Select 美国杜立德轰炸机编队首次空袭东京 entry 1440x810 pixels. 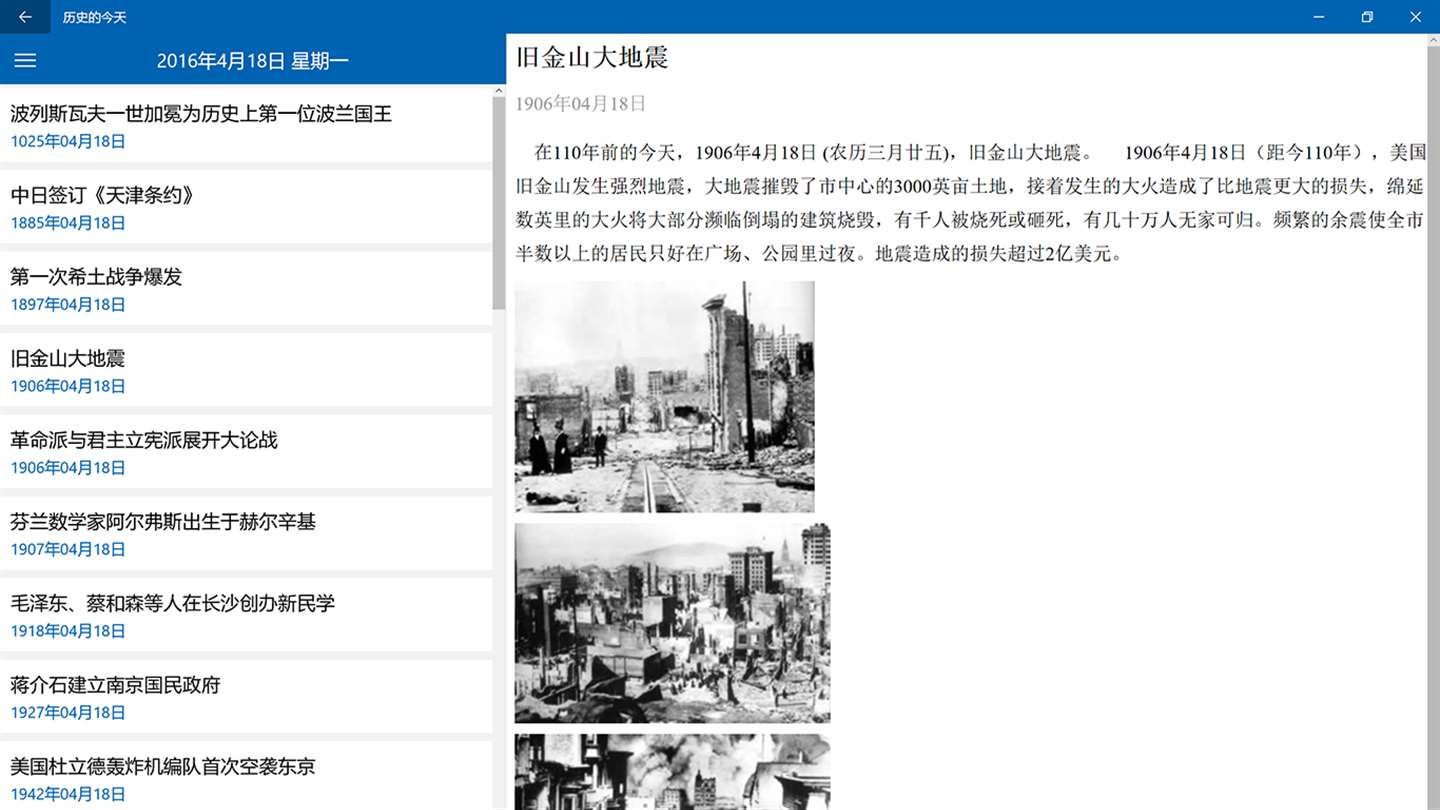pyautogui.click(x=246, y=776)
